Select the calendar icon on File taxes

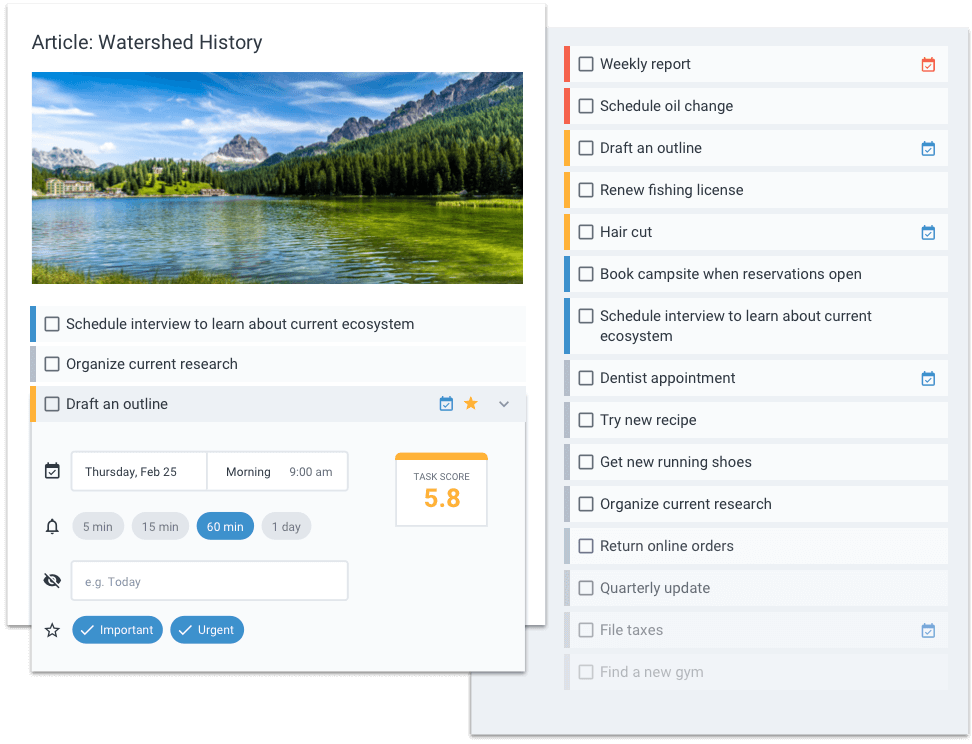pos(928,630)
